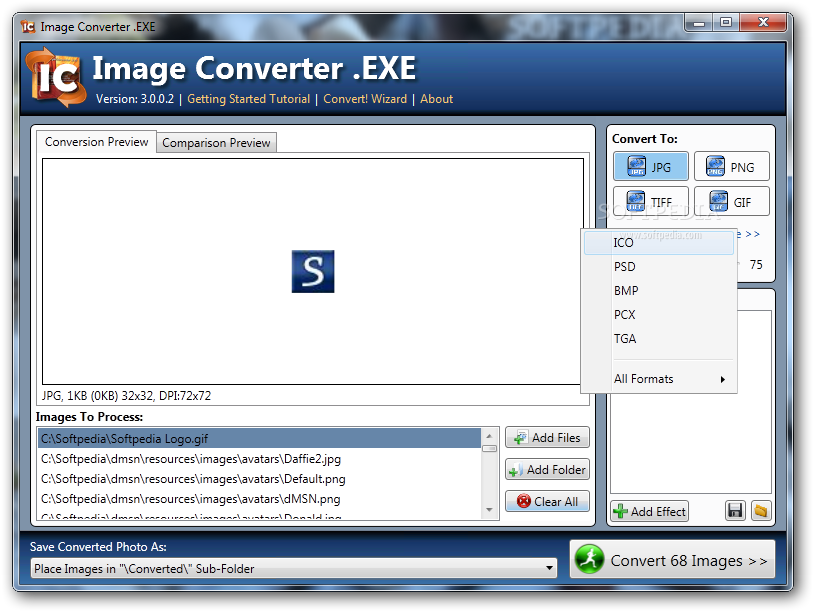Select JPG as the output format
Screen dimensions: 814x612
click(650, 166)
